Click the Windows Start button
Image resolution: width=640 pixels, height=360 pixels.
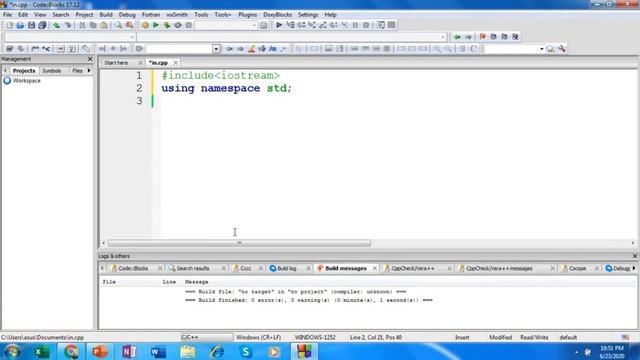11,351
